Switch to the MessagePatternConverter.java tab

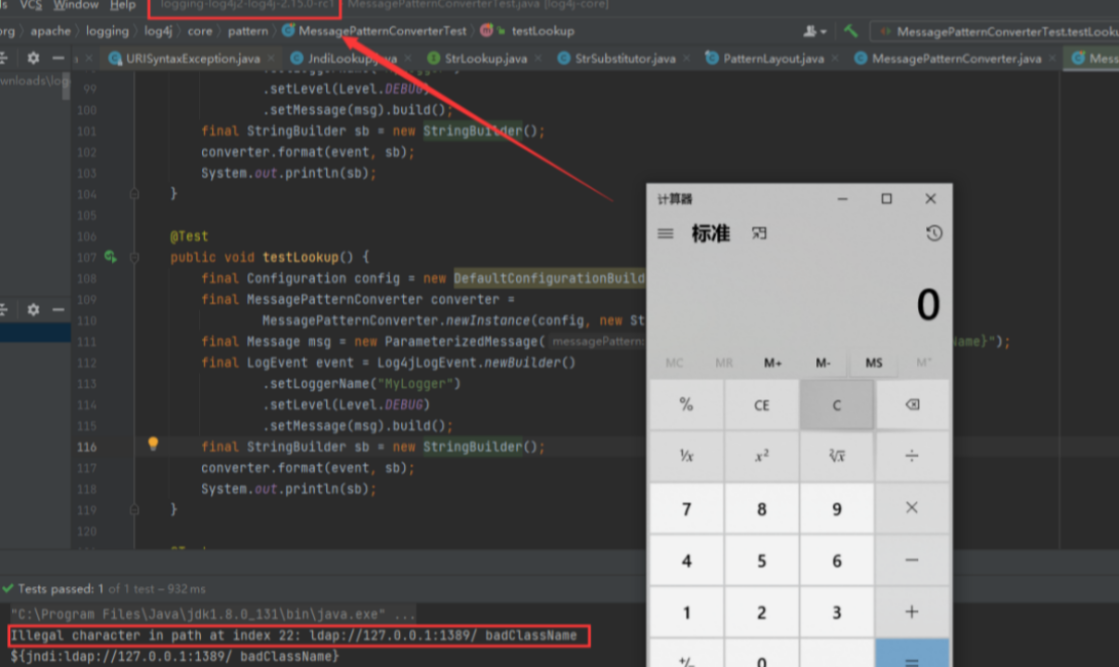point(956,58)
